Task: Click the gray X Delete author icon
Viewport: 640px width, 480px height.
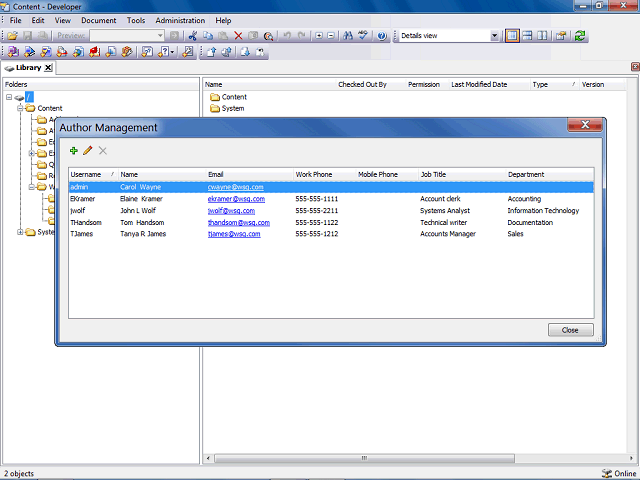Action: click(103, 151)
